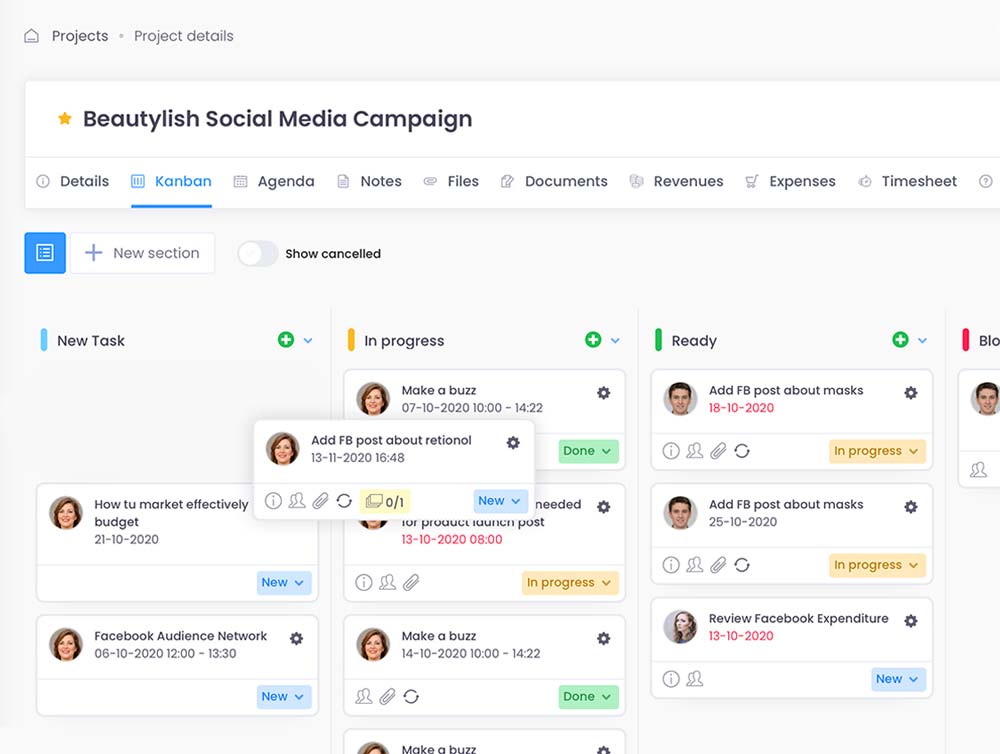Click info icon on Review Facebook Expenditure card
This screenshot has width=1000, height=754.
point(671,679)
